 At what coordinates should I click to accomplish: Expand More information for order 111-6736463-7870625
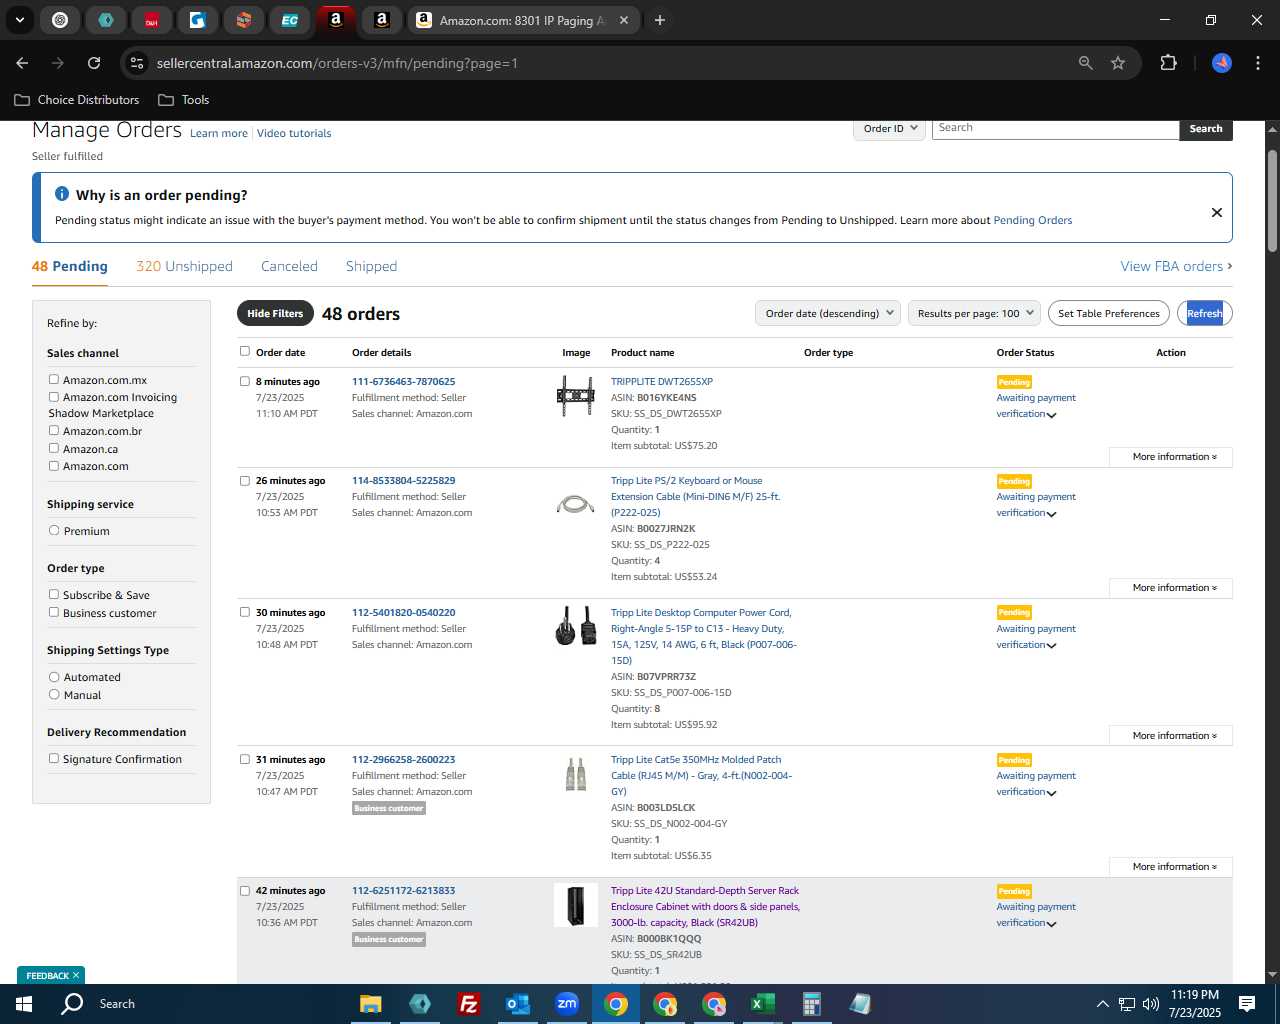[1171, 457]
